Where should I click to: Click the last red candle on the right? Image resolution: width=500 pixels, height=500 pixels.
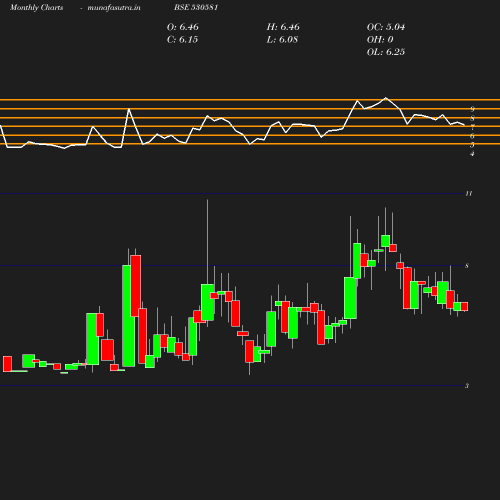pos(464,306)
